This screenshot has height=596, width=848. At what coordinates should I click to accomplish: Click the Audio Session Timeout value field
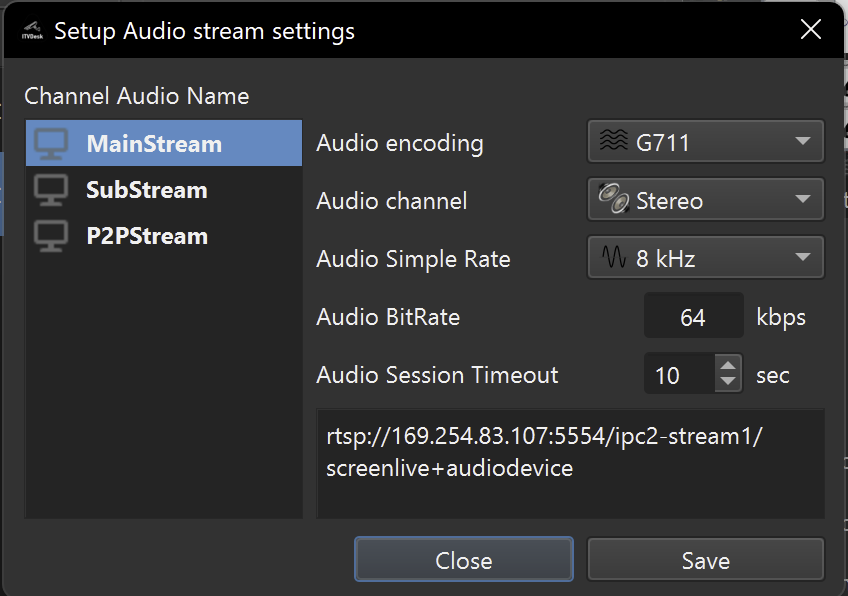coord(678,375)
